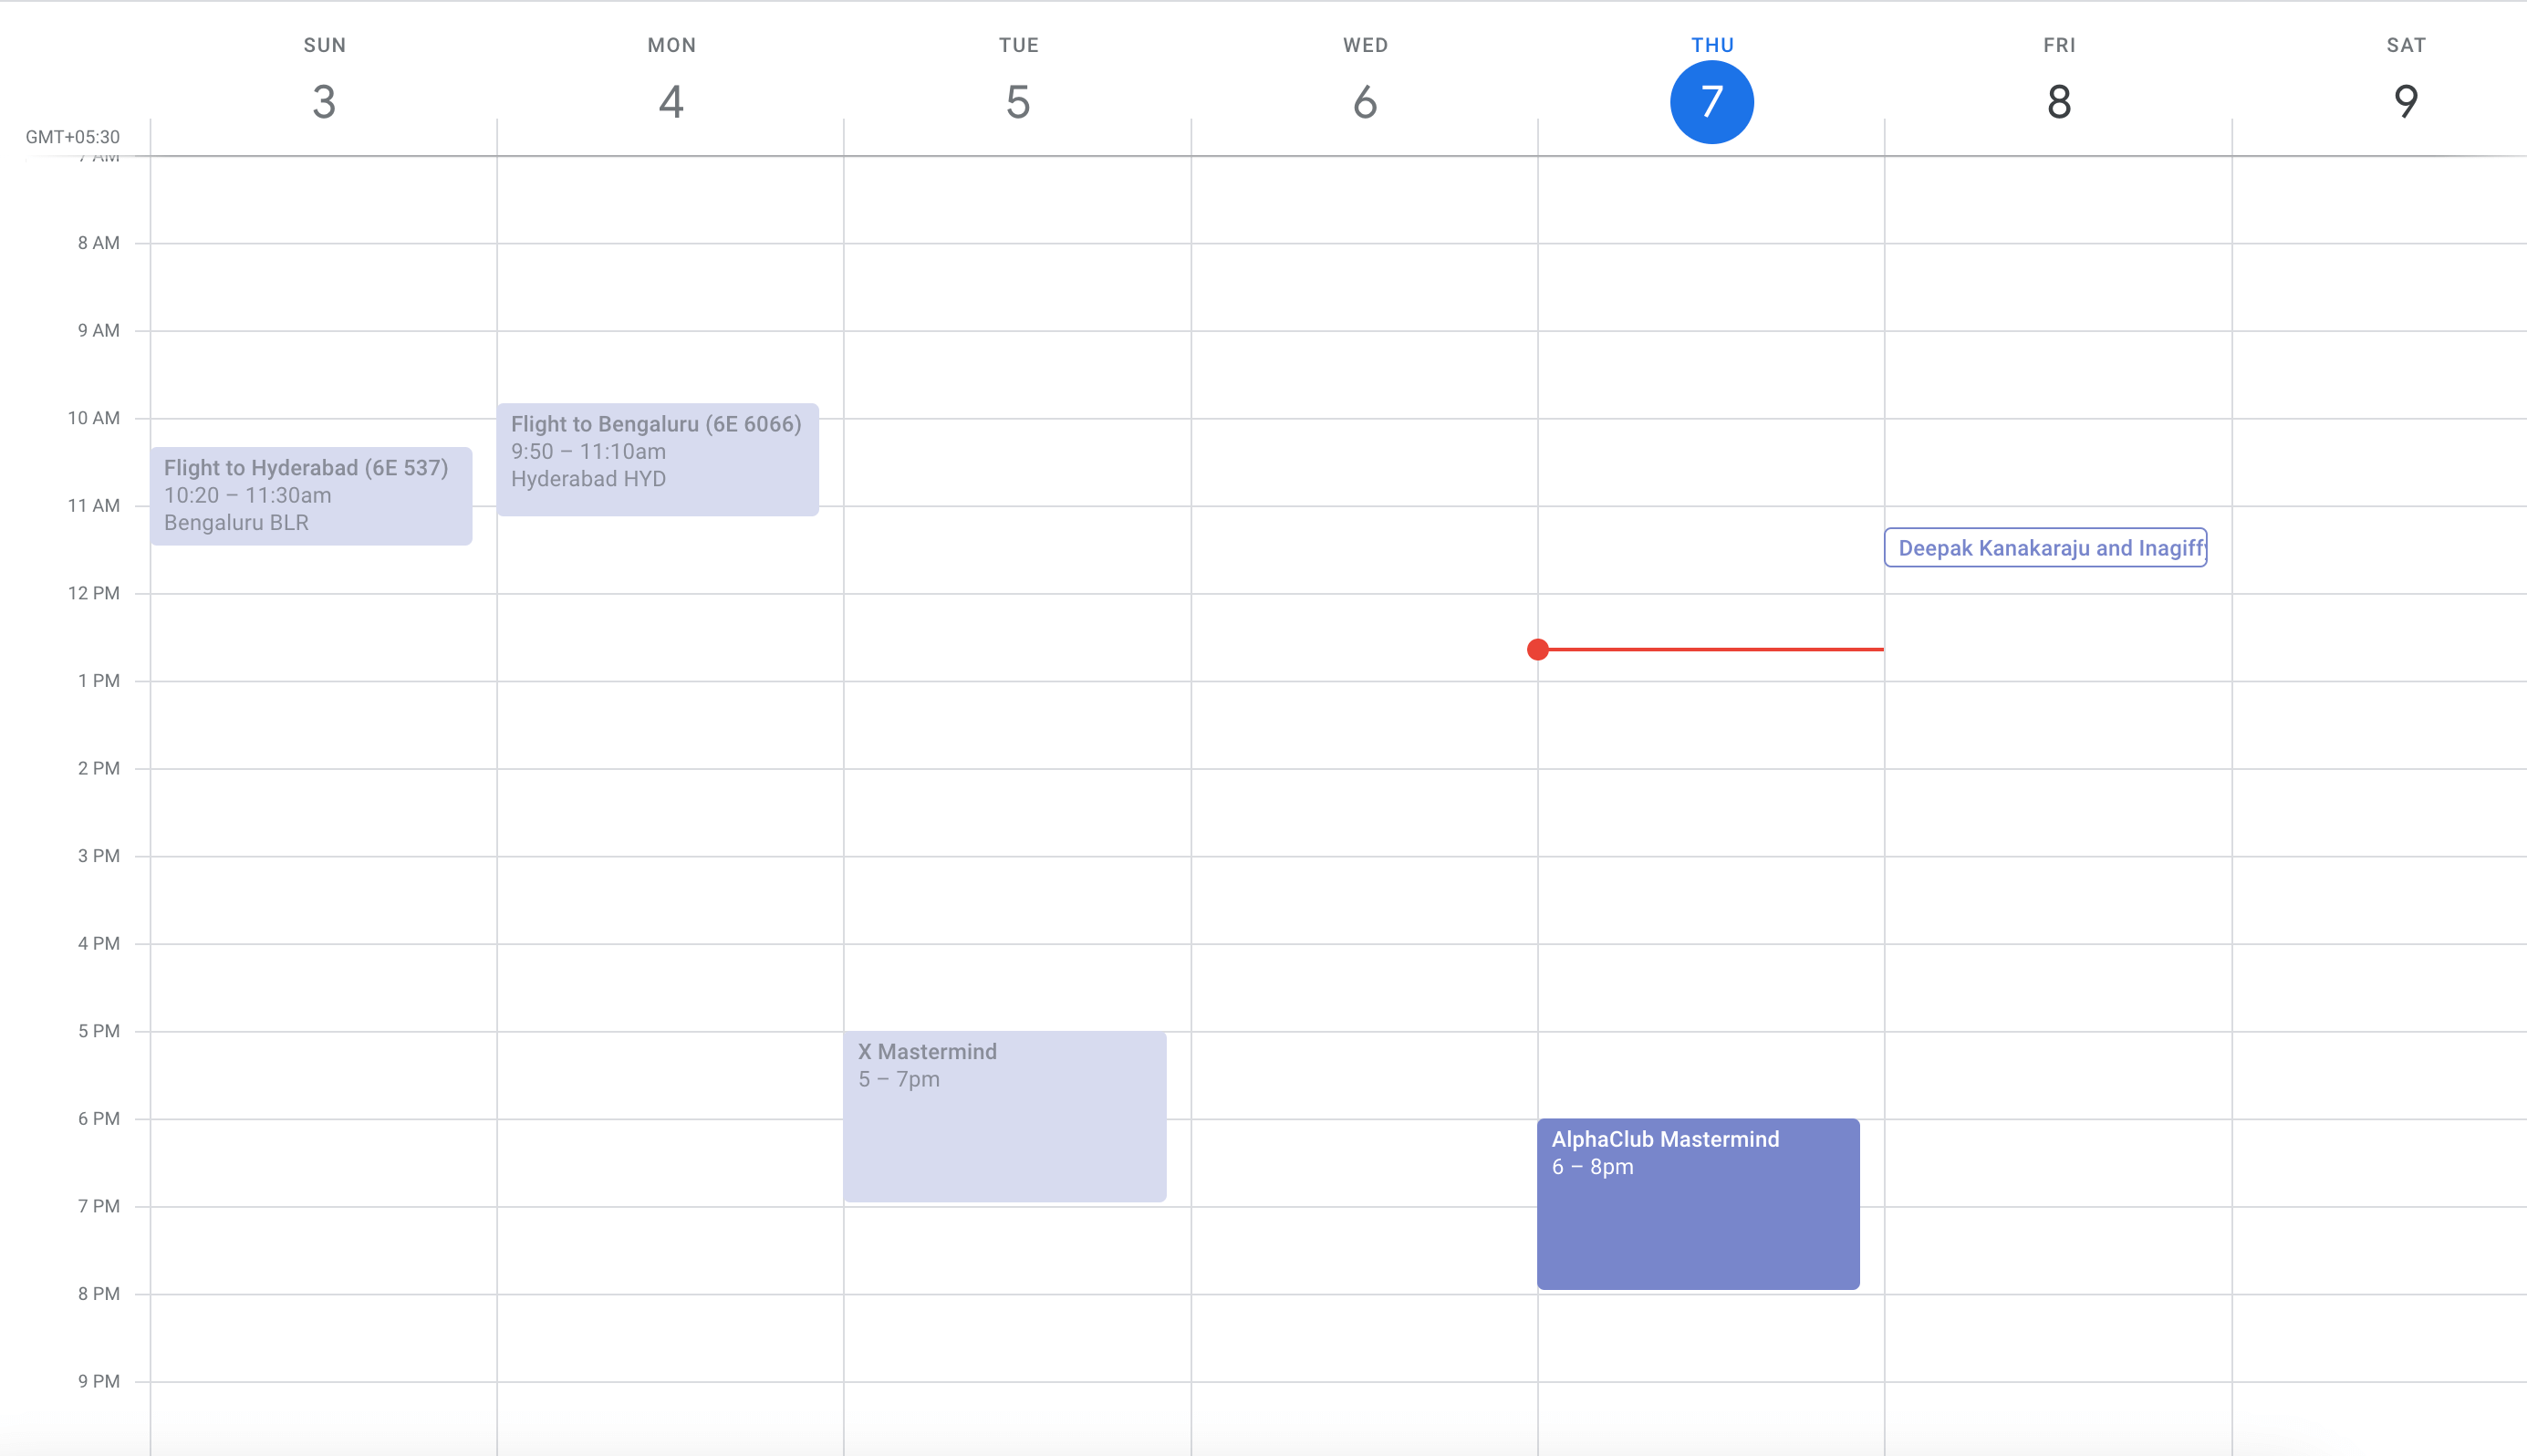Click the red current time indicator dot
The height and width of the screenshot is (1456, 2527).
point(1538,650)
